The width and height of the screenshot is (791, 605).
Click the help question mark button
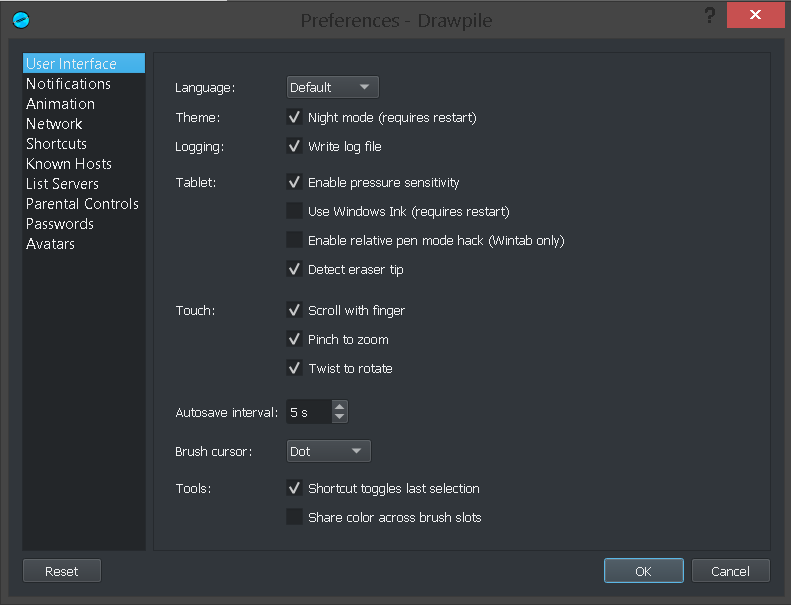coord(709,16)
